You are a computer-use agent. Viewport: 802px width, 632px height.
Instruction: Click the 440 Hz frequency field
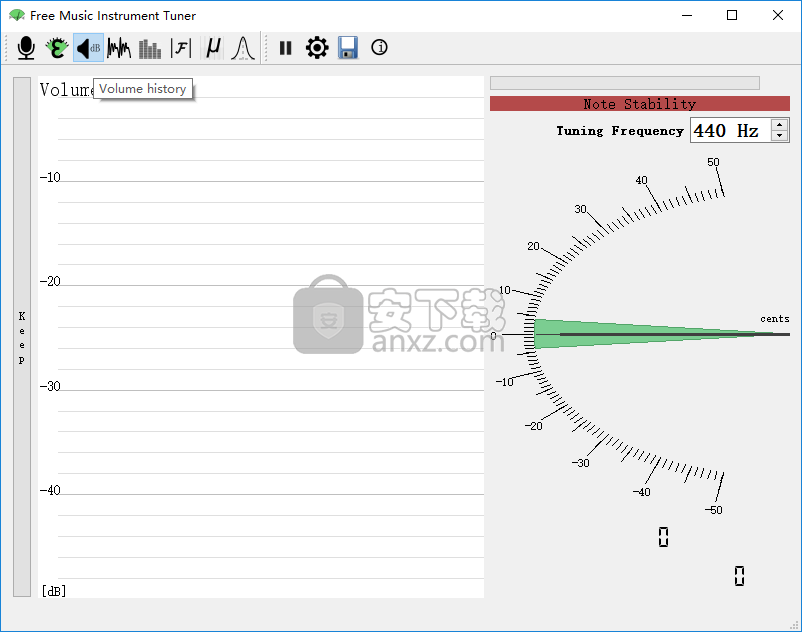pos(730,130)
